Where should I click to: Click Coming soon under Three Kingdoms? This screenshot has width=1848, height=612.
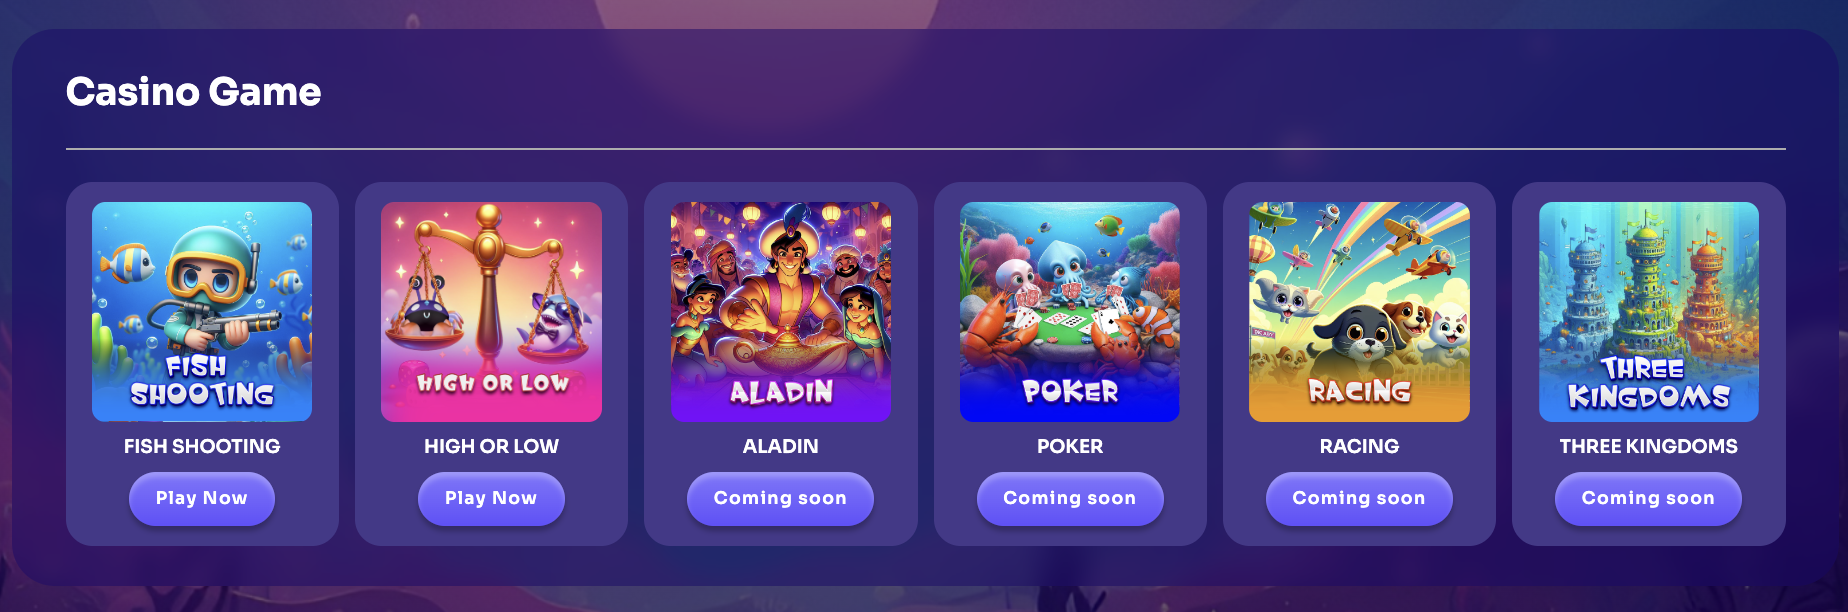point(1648,498)
